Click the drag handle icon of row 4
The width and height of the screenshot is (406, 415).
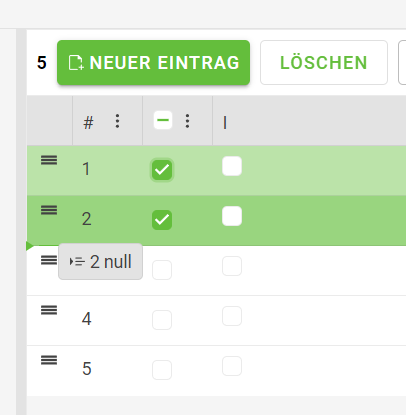(49, 310)
